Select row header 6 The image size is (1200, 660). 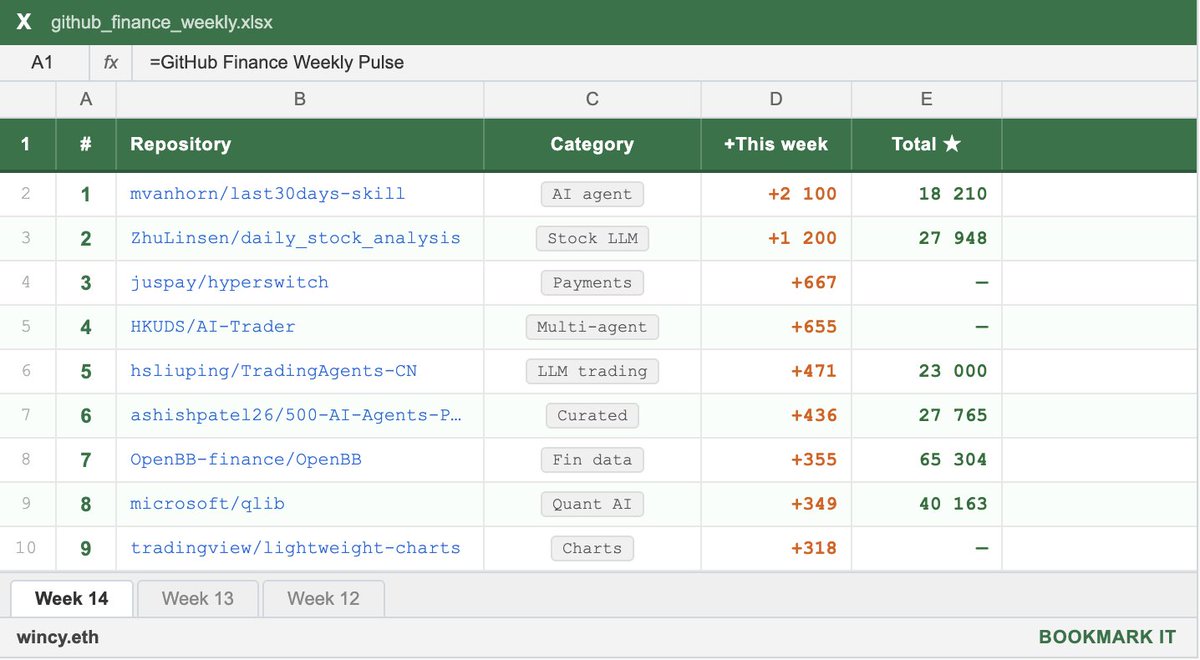(x=27, y=371)
